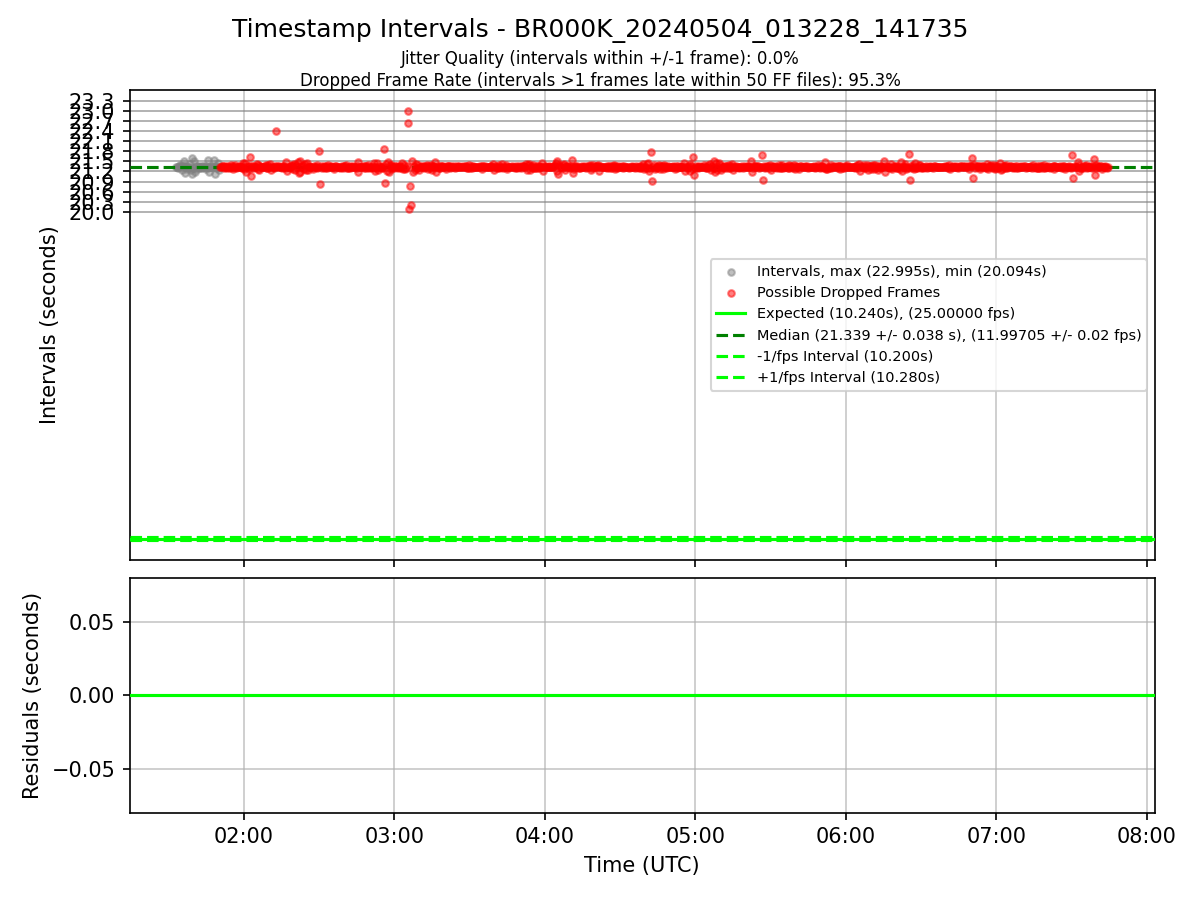This screenshot has height=900, width=1200.
Task: Click the '05:00' x-axis tick label
Action: click(x=695, y=835)
